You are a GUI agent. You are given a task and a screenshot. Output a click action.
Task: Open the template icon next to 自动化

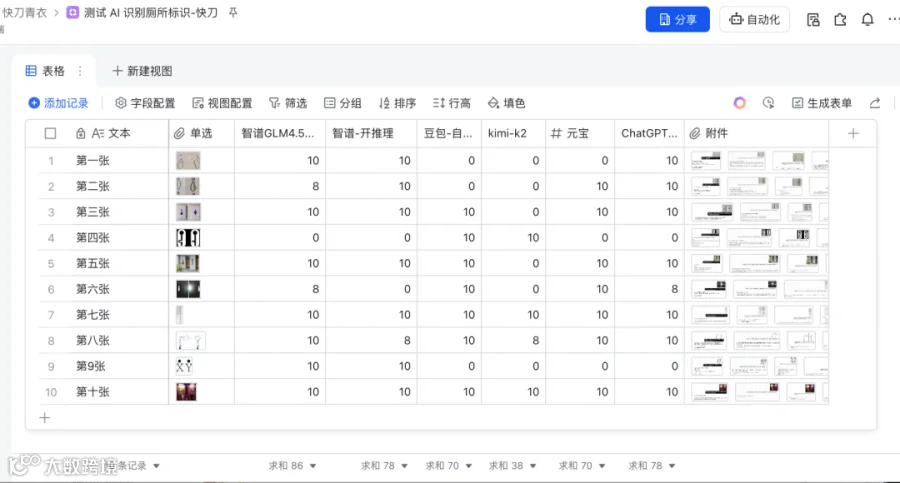tap(813, 20)
